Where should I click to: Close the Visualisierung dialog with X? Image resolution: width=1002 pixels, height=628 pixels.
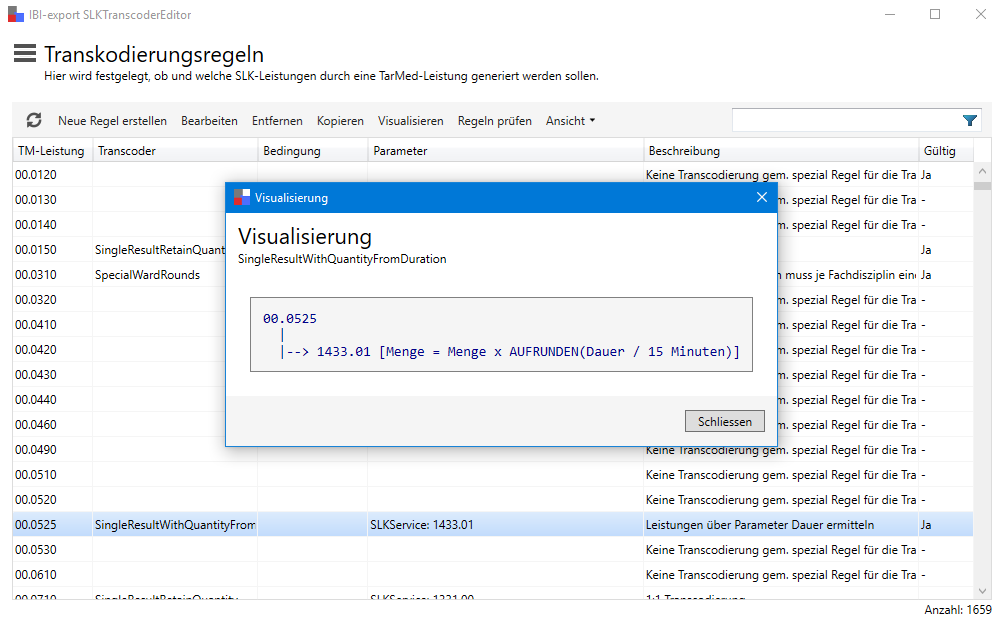(762, 198)
